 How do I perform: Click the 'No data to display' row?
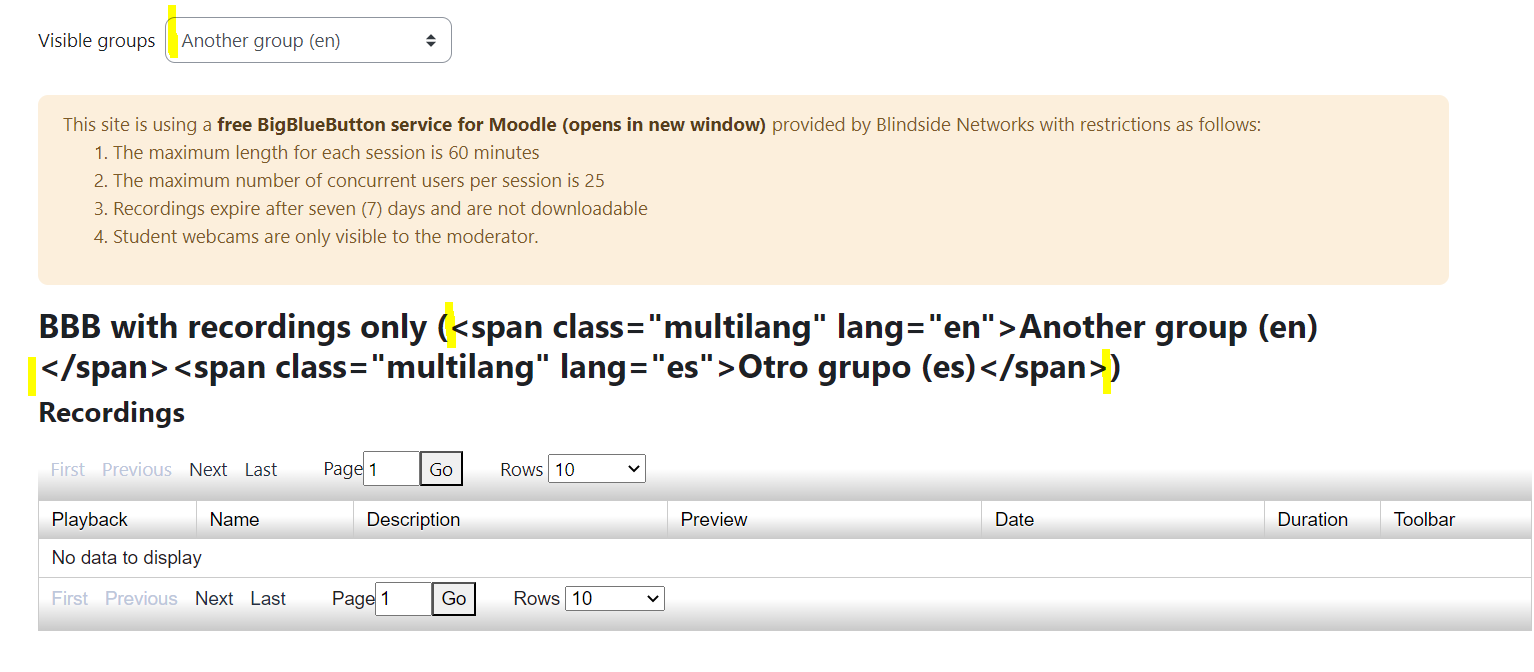click(x=785, y=558)
